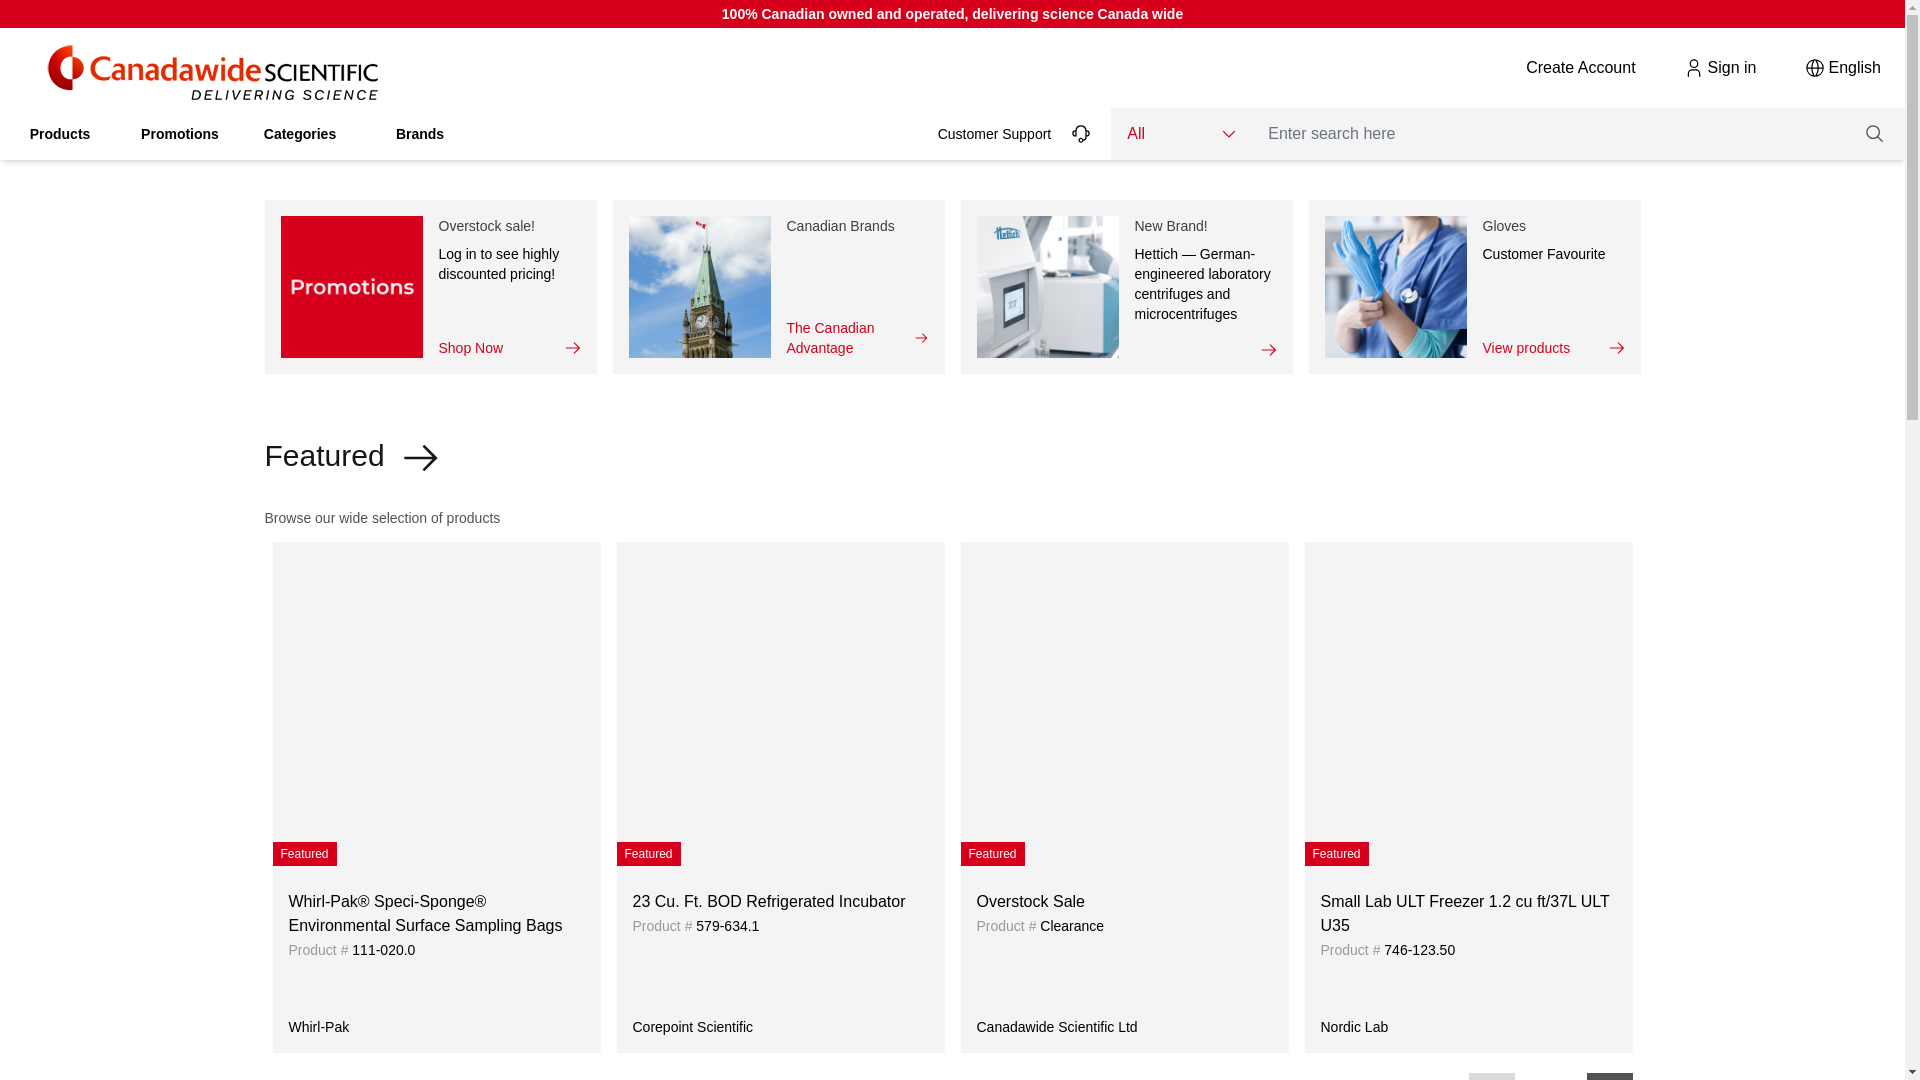Open the Brands menu item

point(420,134)
